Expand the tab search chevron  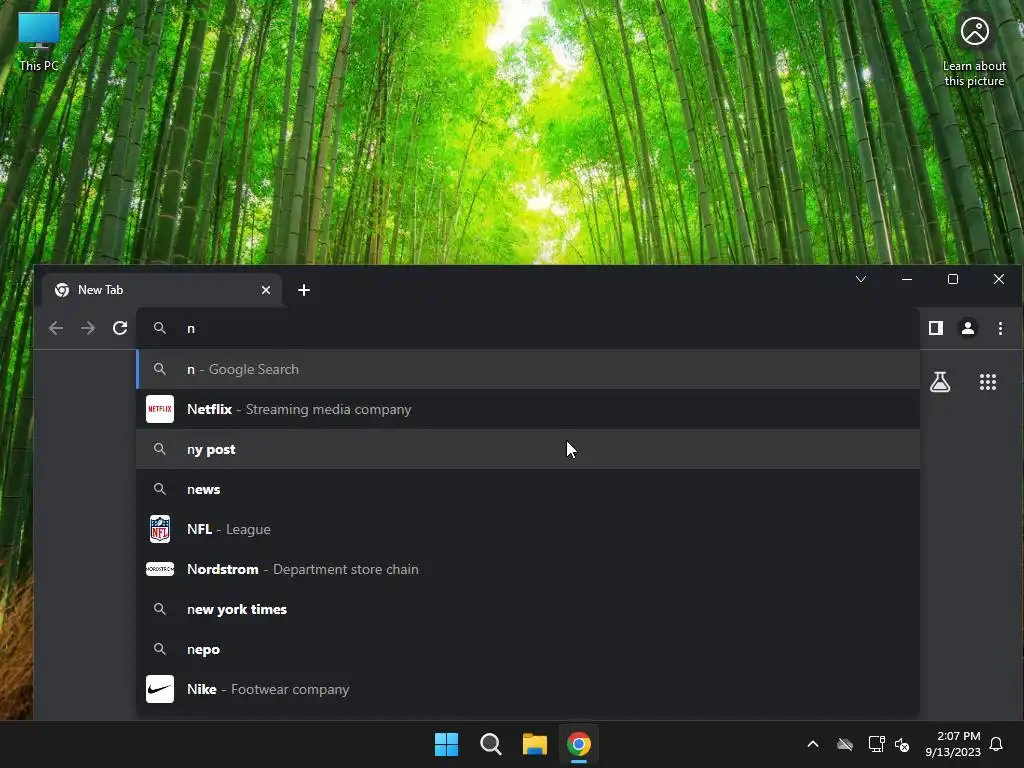click(x=861, y=280)
